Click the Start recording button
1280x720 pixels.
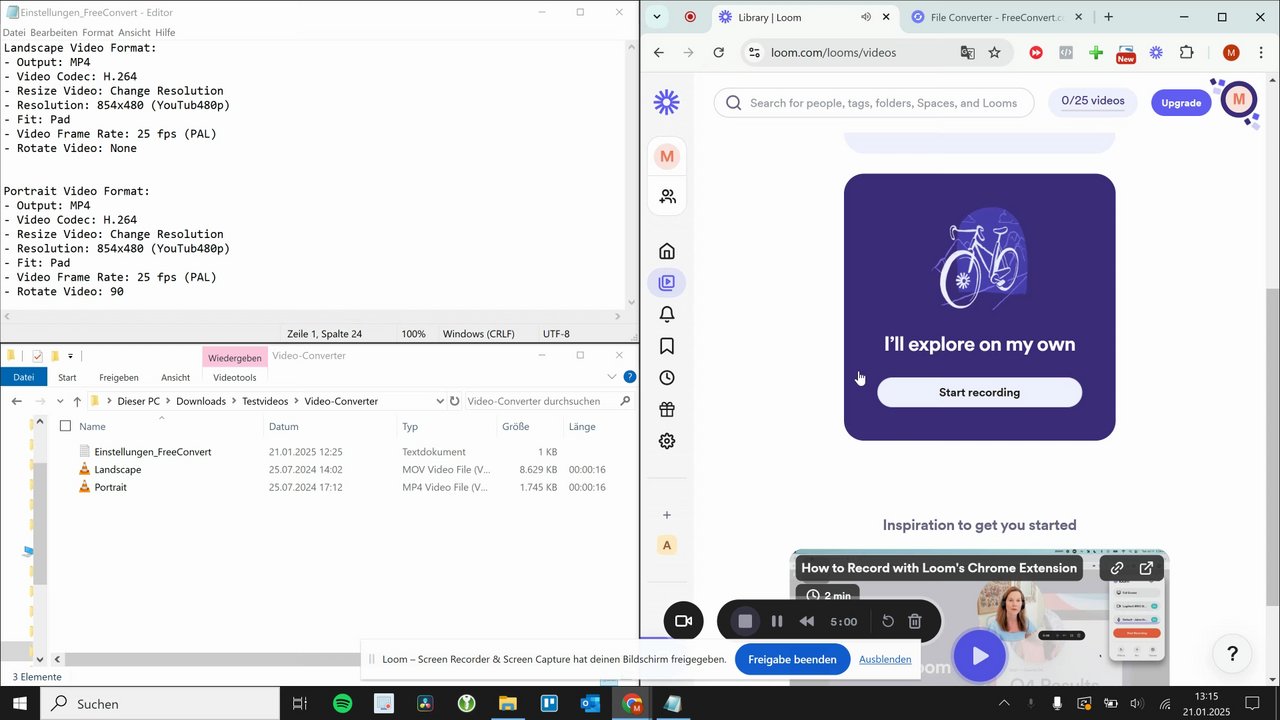click(x=980, y=392)
